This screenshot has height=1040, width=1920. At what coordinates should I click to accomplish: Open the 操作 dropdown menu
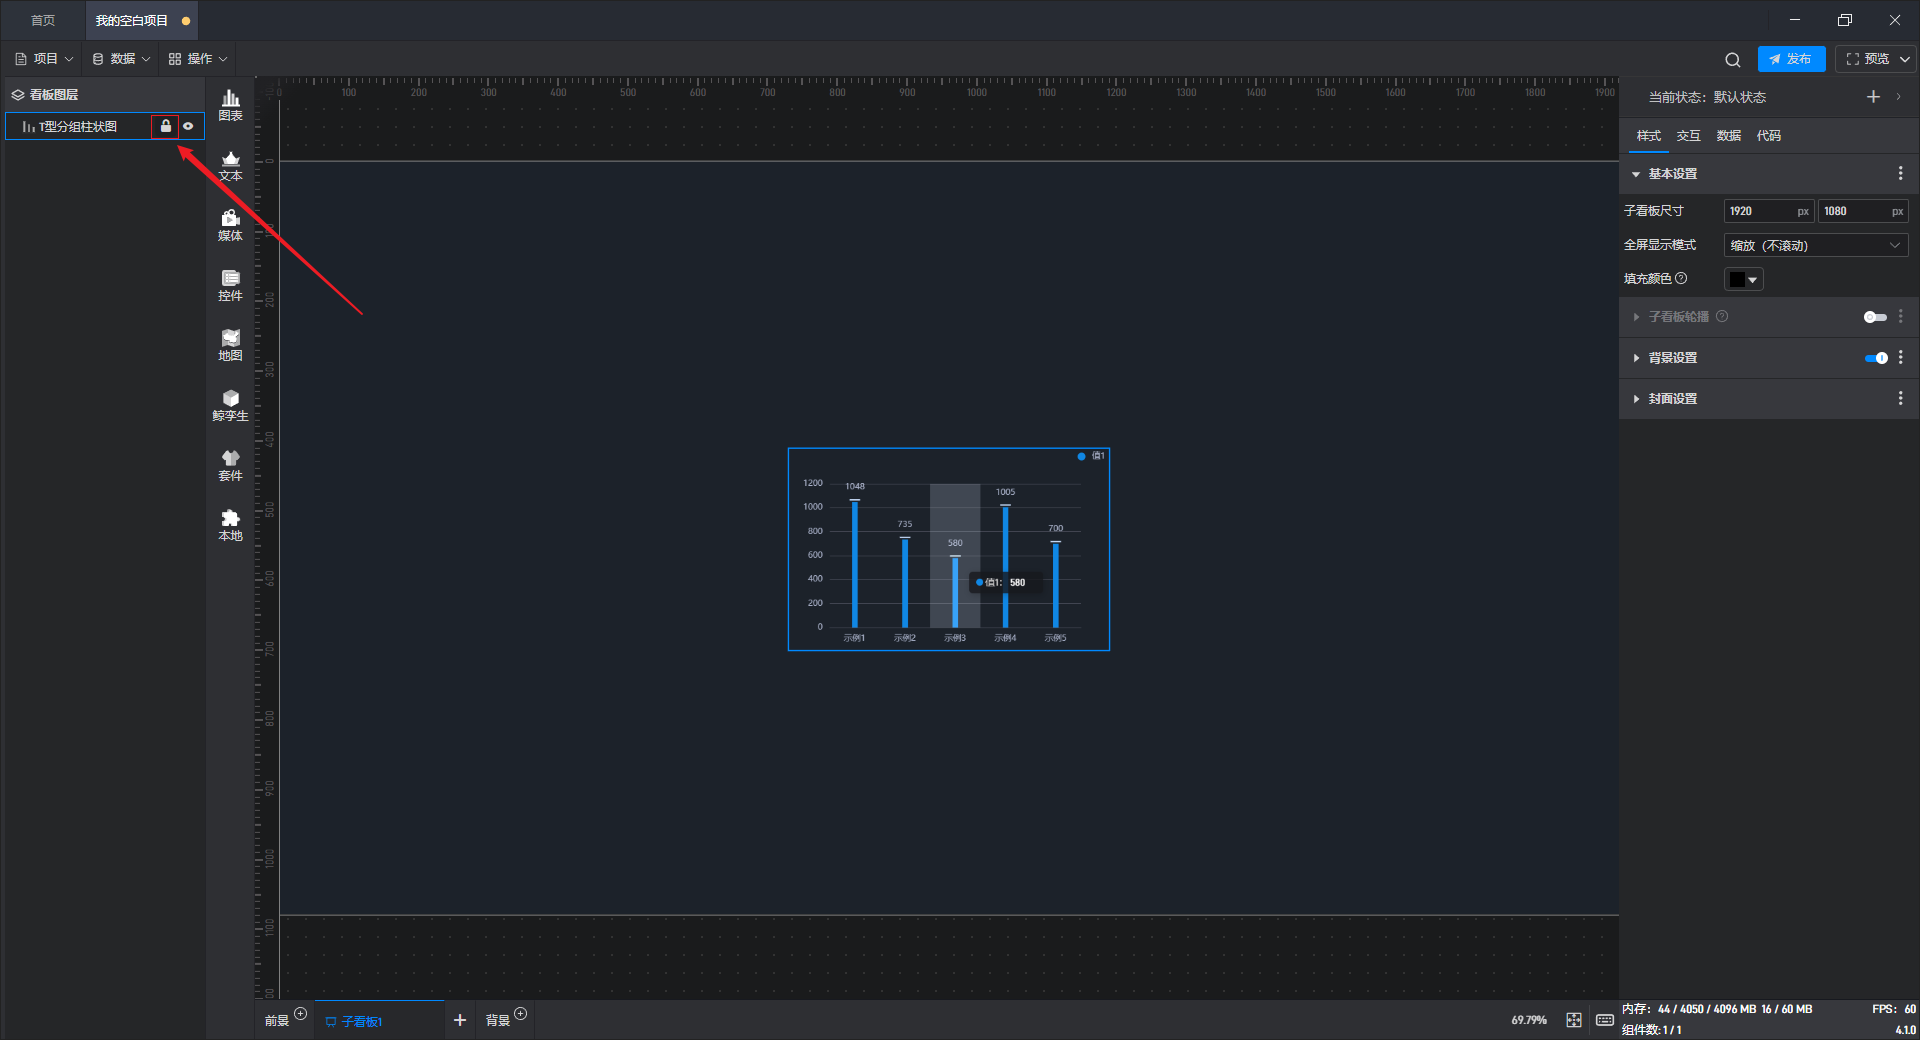198,59
